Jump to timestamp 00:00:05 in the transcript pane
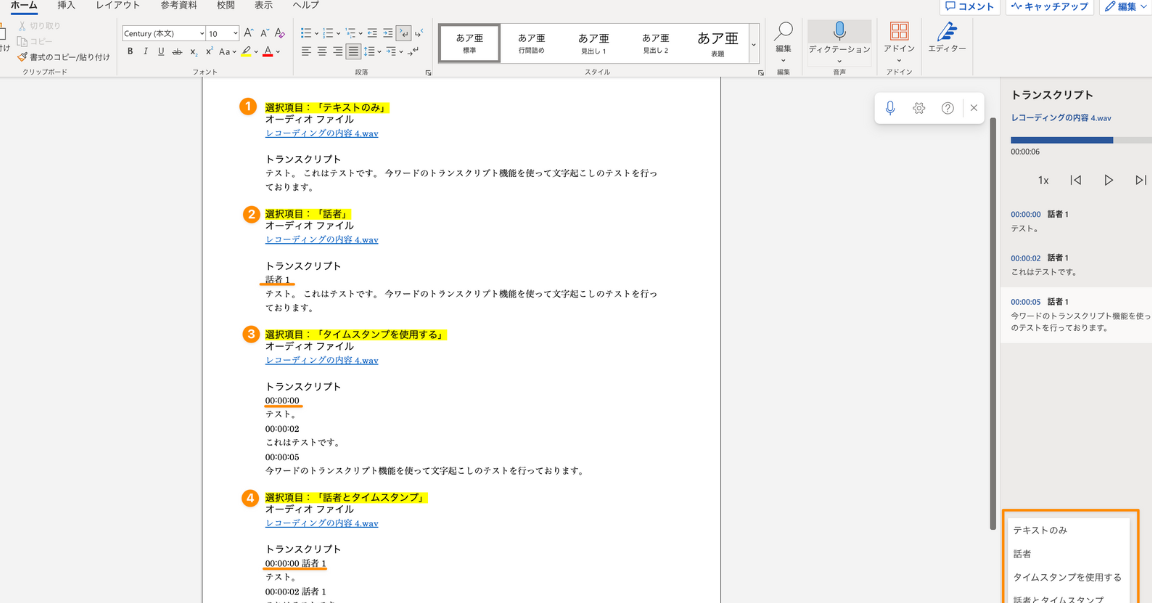The width and height of the screenshot is (1152, 603). (x=1025, y=302)
